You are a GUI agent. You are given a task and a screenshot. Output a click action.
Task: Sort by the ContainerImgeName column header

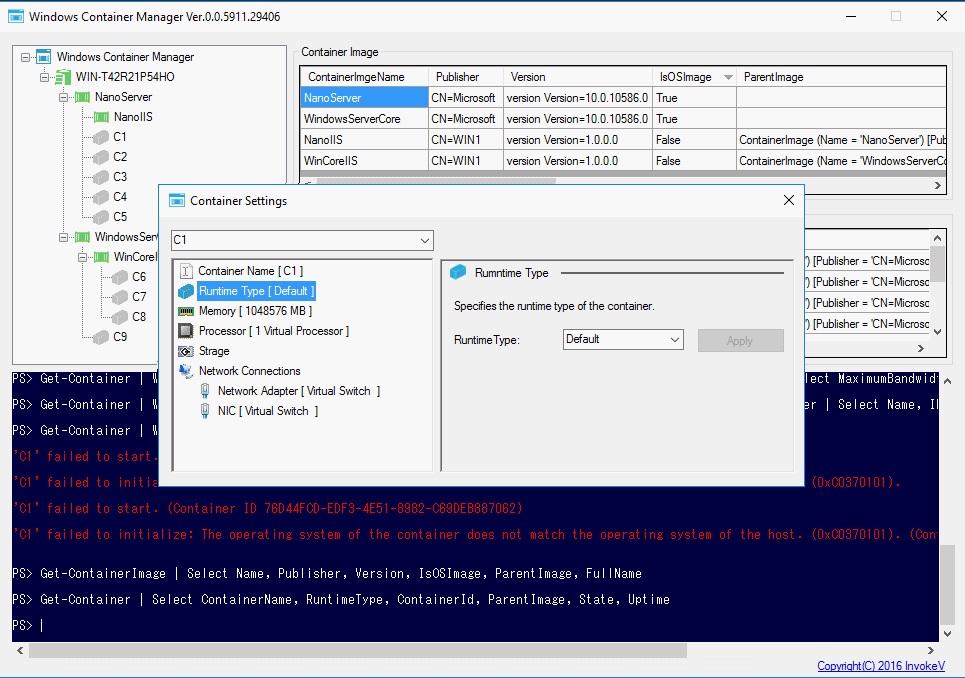coord(364,77)
